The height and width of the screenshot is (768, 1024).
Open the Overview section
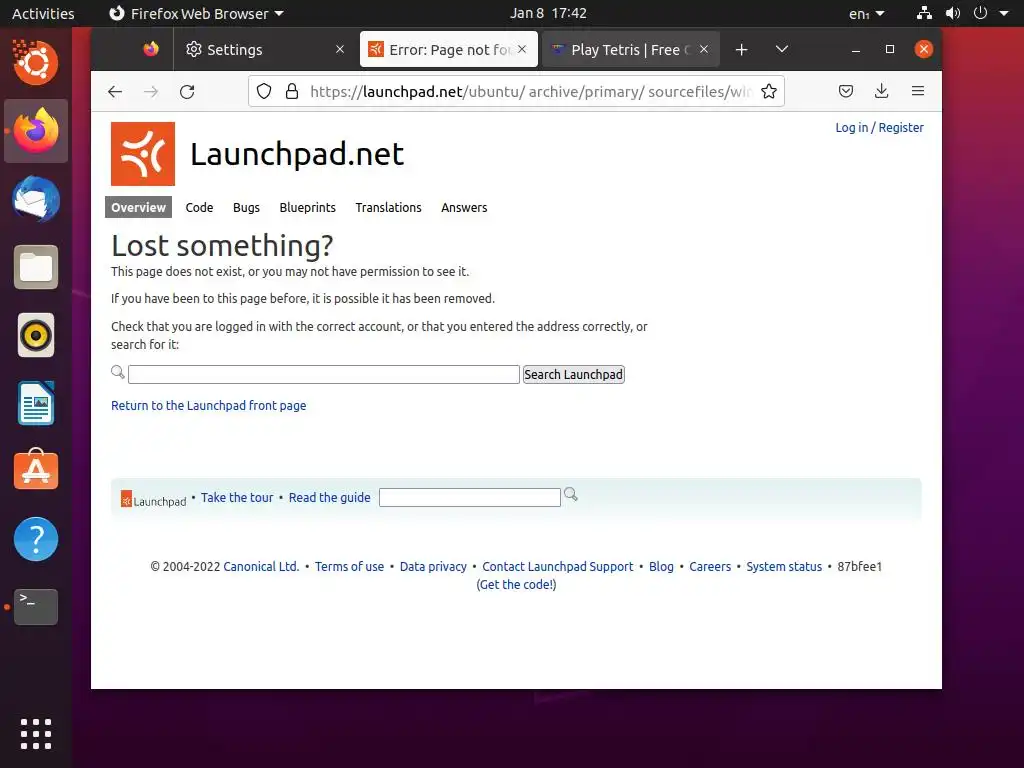pos(138,208)
